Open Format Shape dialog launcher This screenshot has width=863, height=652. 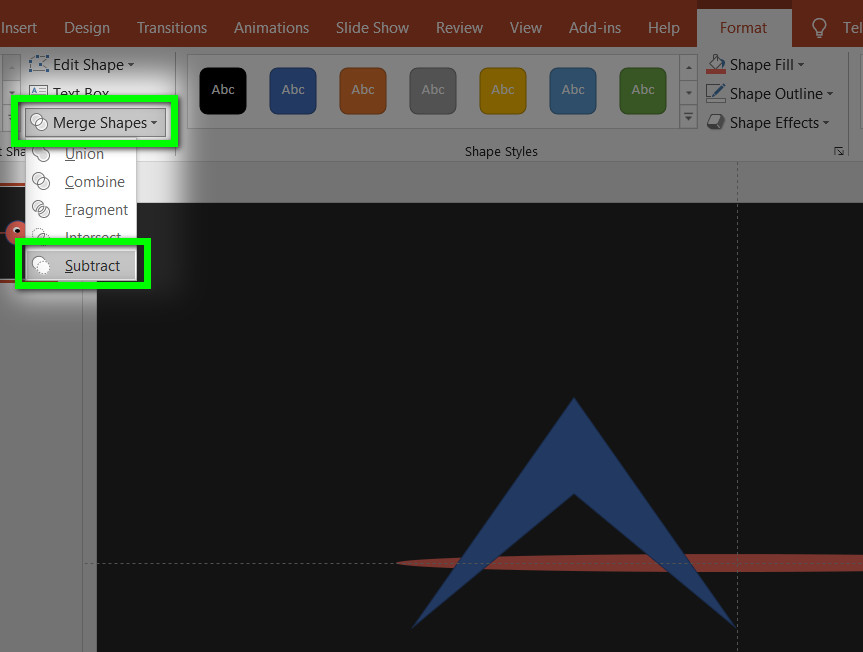pos(838,151)
